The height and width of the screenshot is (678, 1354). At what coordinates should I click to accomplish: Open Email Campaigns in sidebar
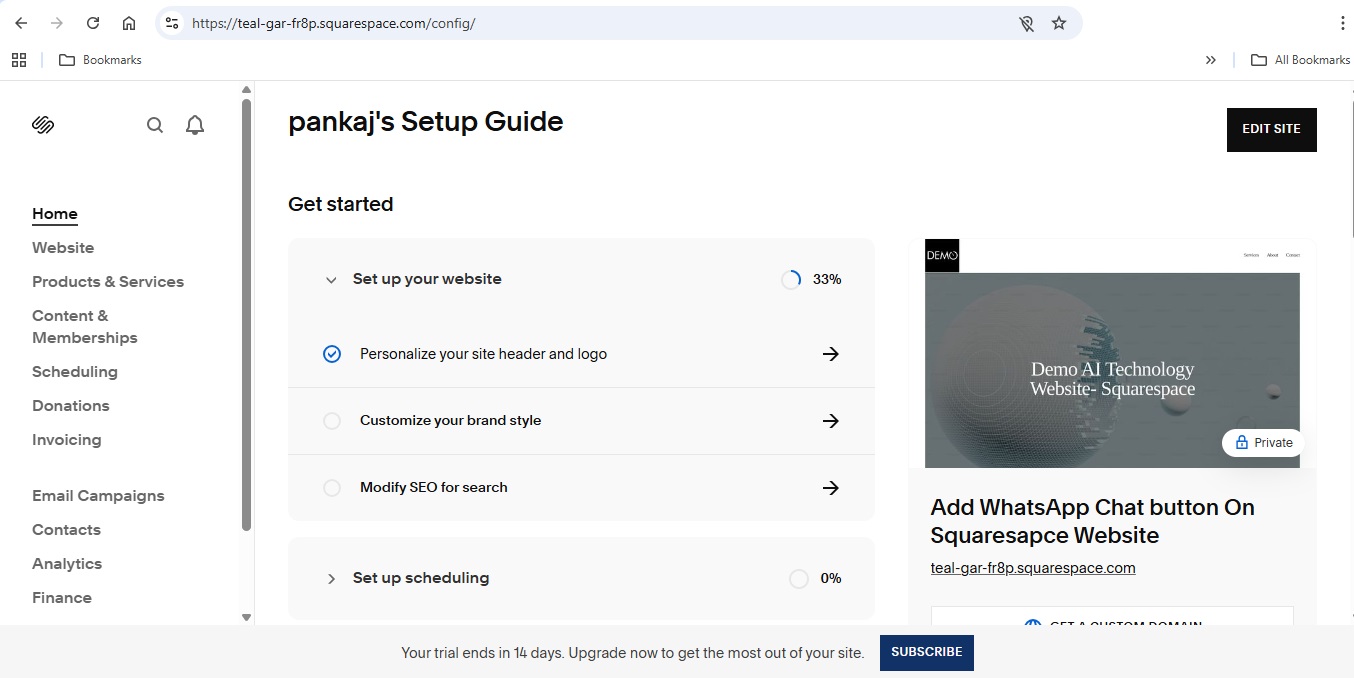98,496
